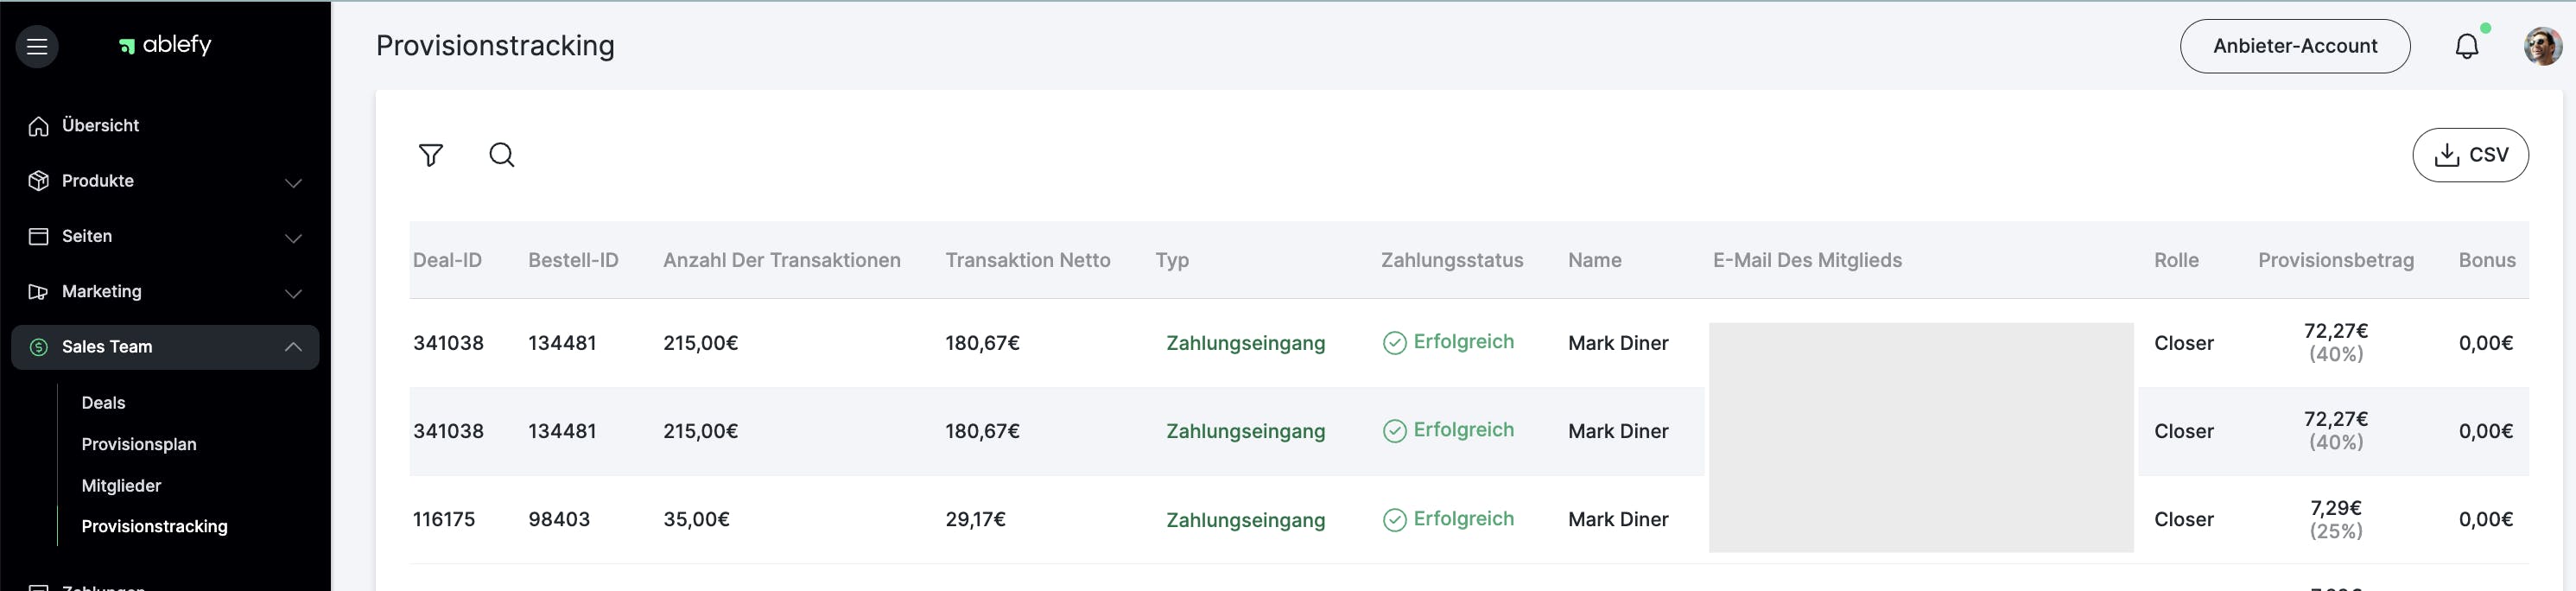Viewport: 2576px width, 591px height.
Task: Click the ablefy logo
Action: 166,45
